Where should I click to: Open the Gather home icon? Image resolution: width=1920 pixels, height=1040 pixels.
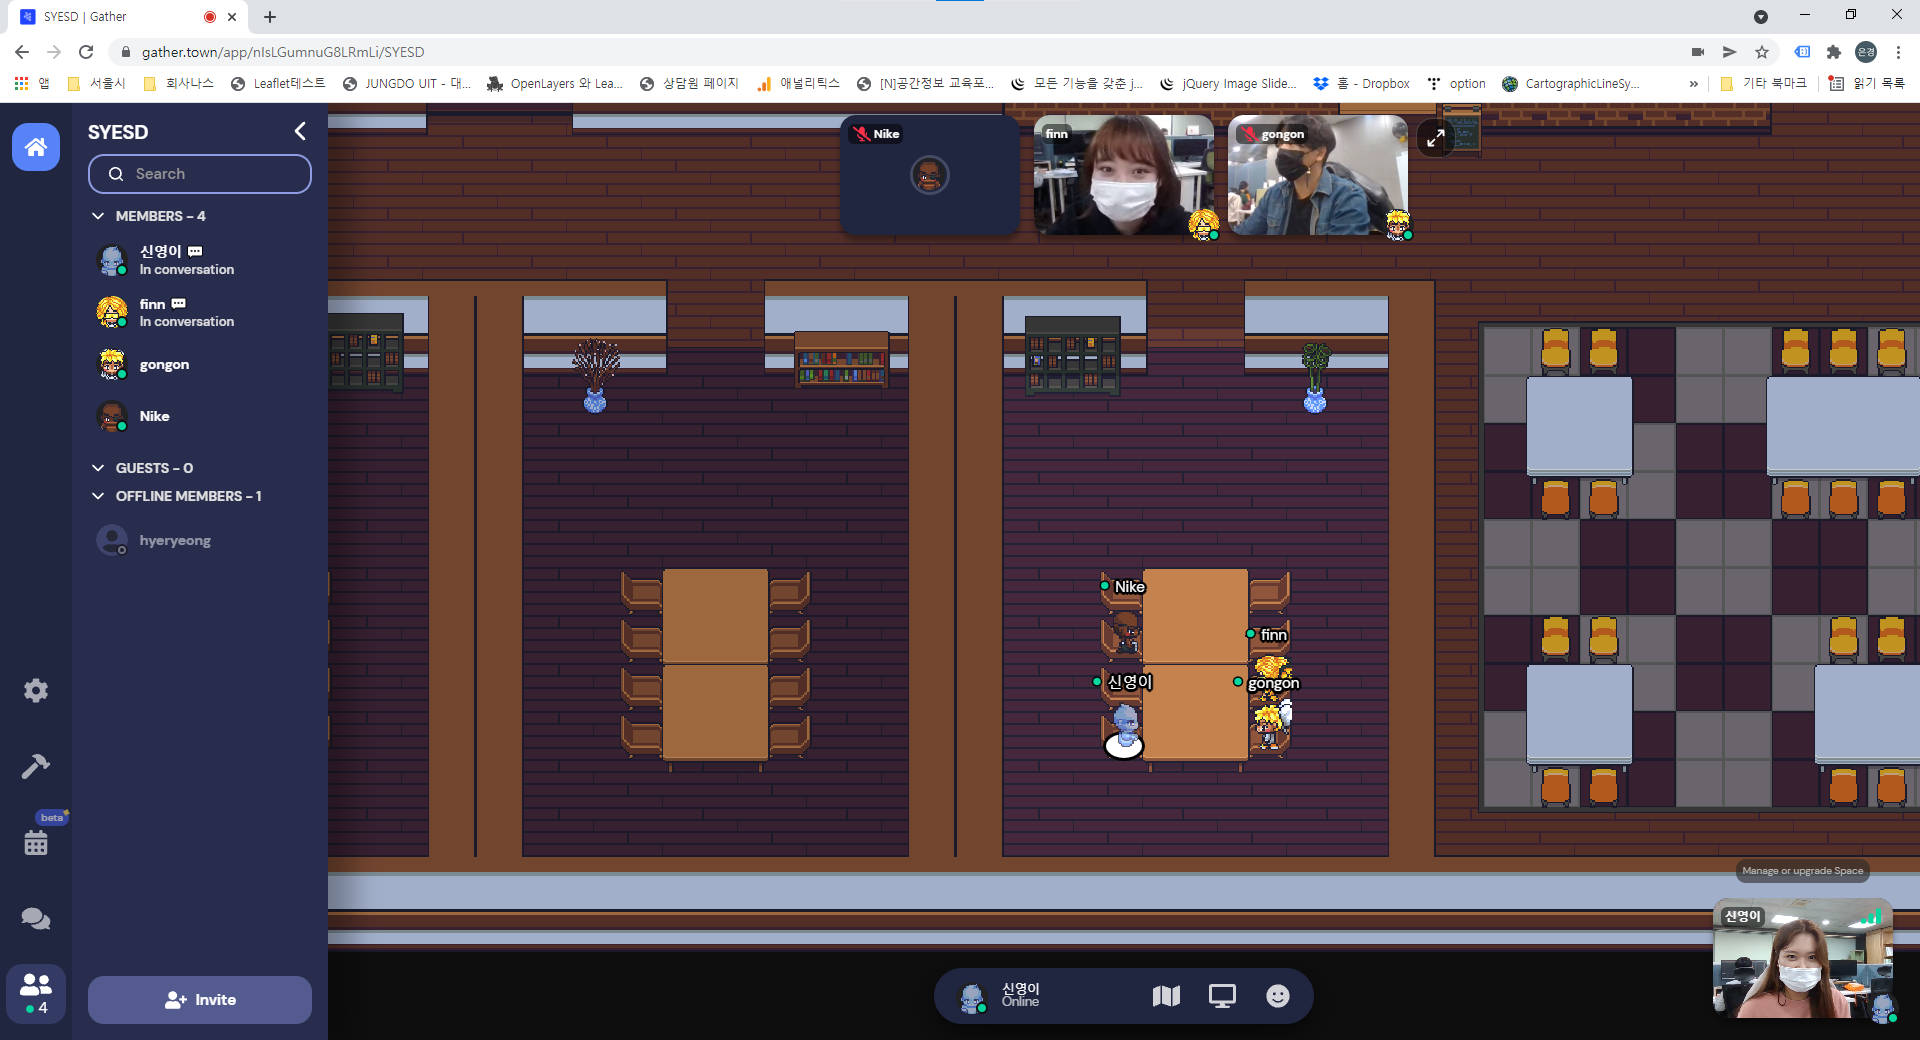[36, 147]
